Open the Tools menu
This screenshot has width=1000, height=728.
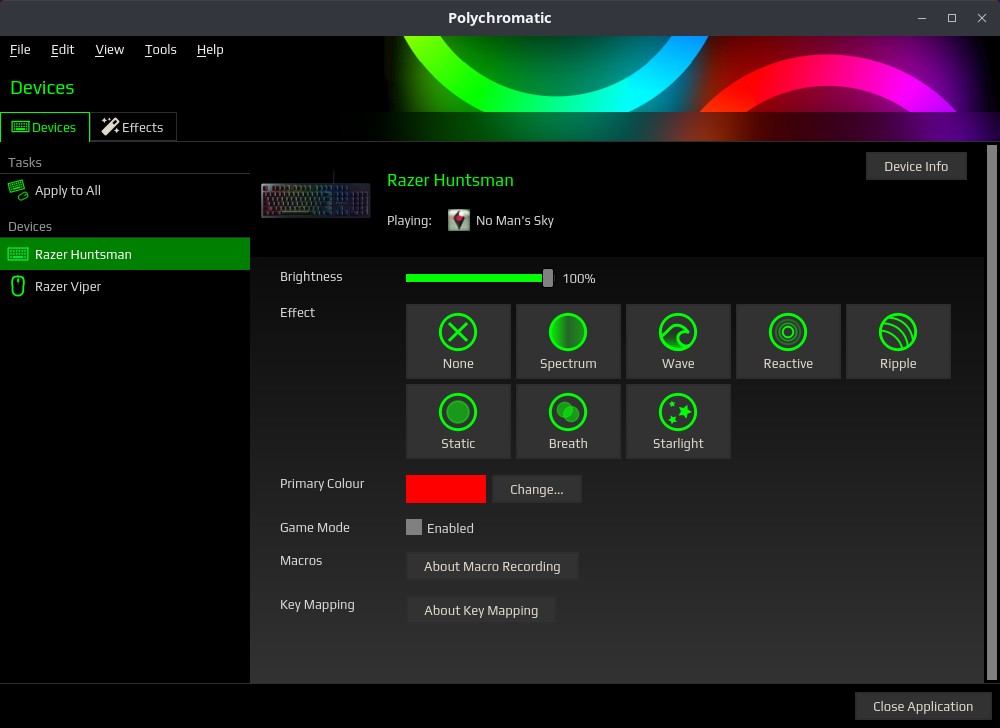160,49
